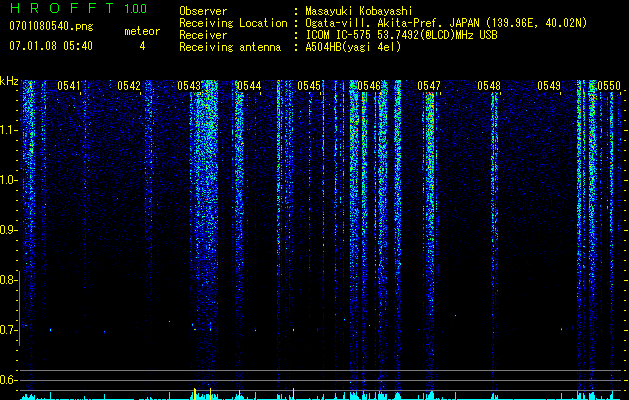Screen dimensions: 629x400
Task: Click the 0549 time marker
Action: click(x=549, y=85)
